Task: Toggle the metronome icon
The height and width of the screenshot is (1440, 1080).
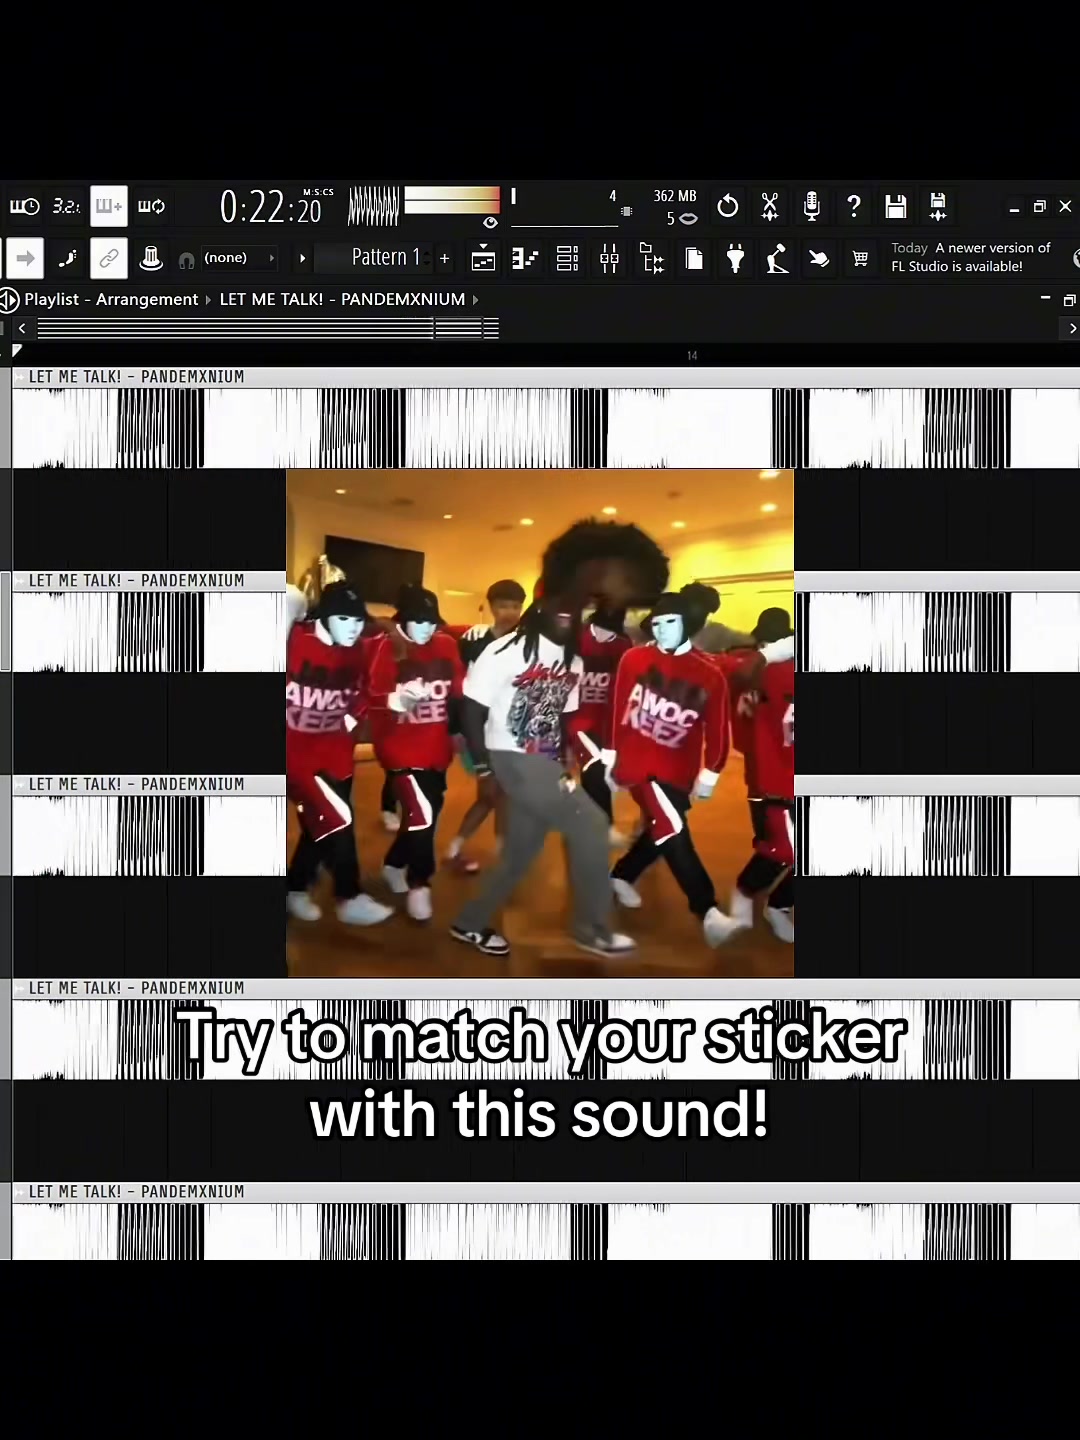Action: pyautogui.click(x=24, y=207)
